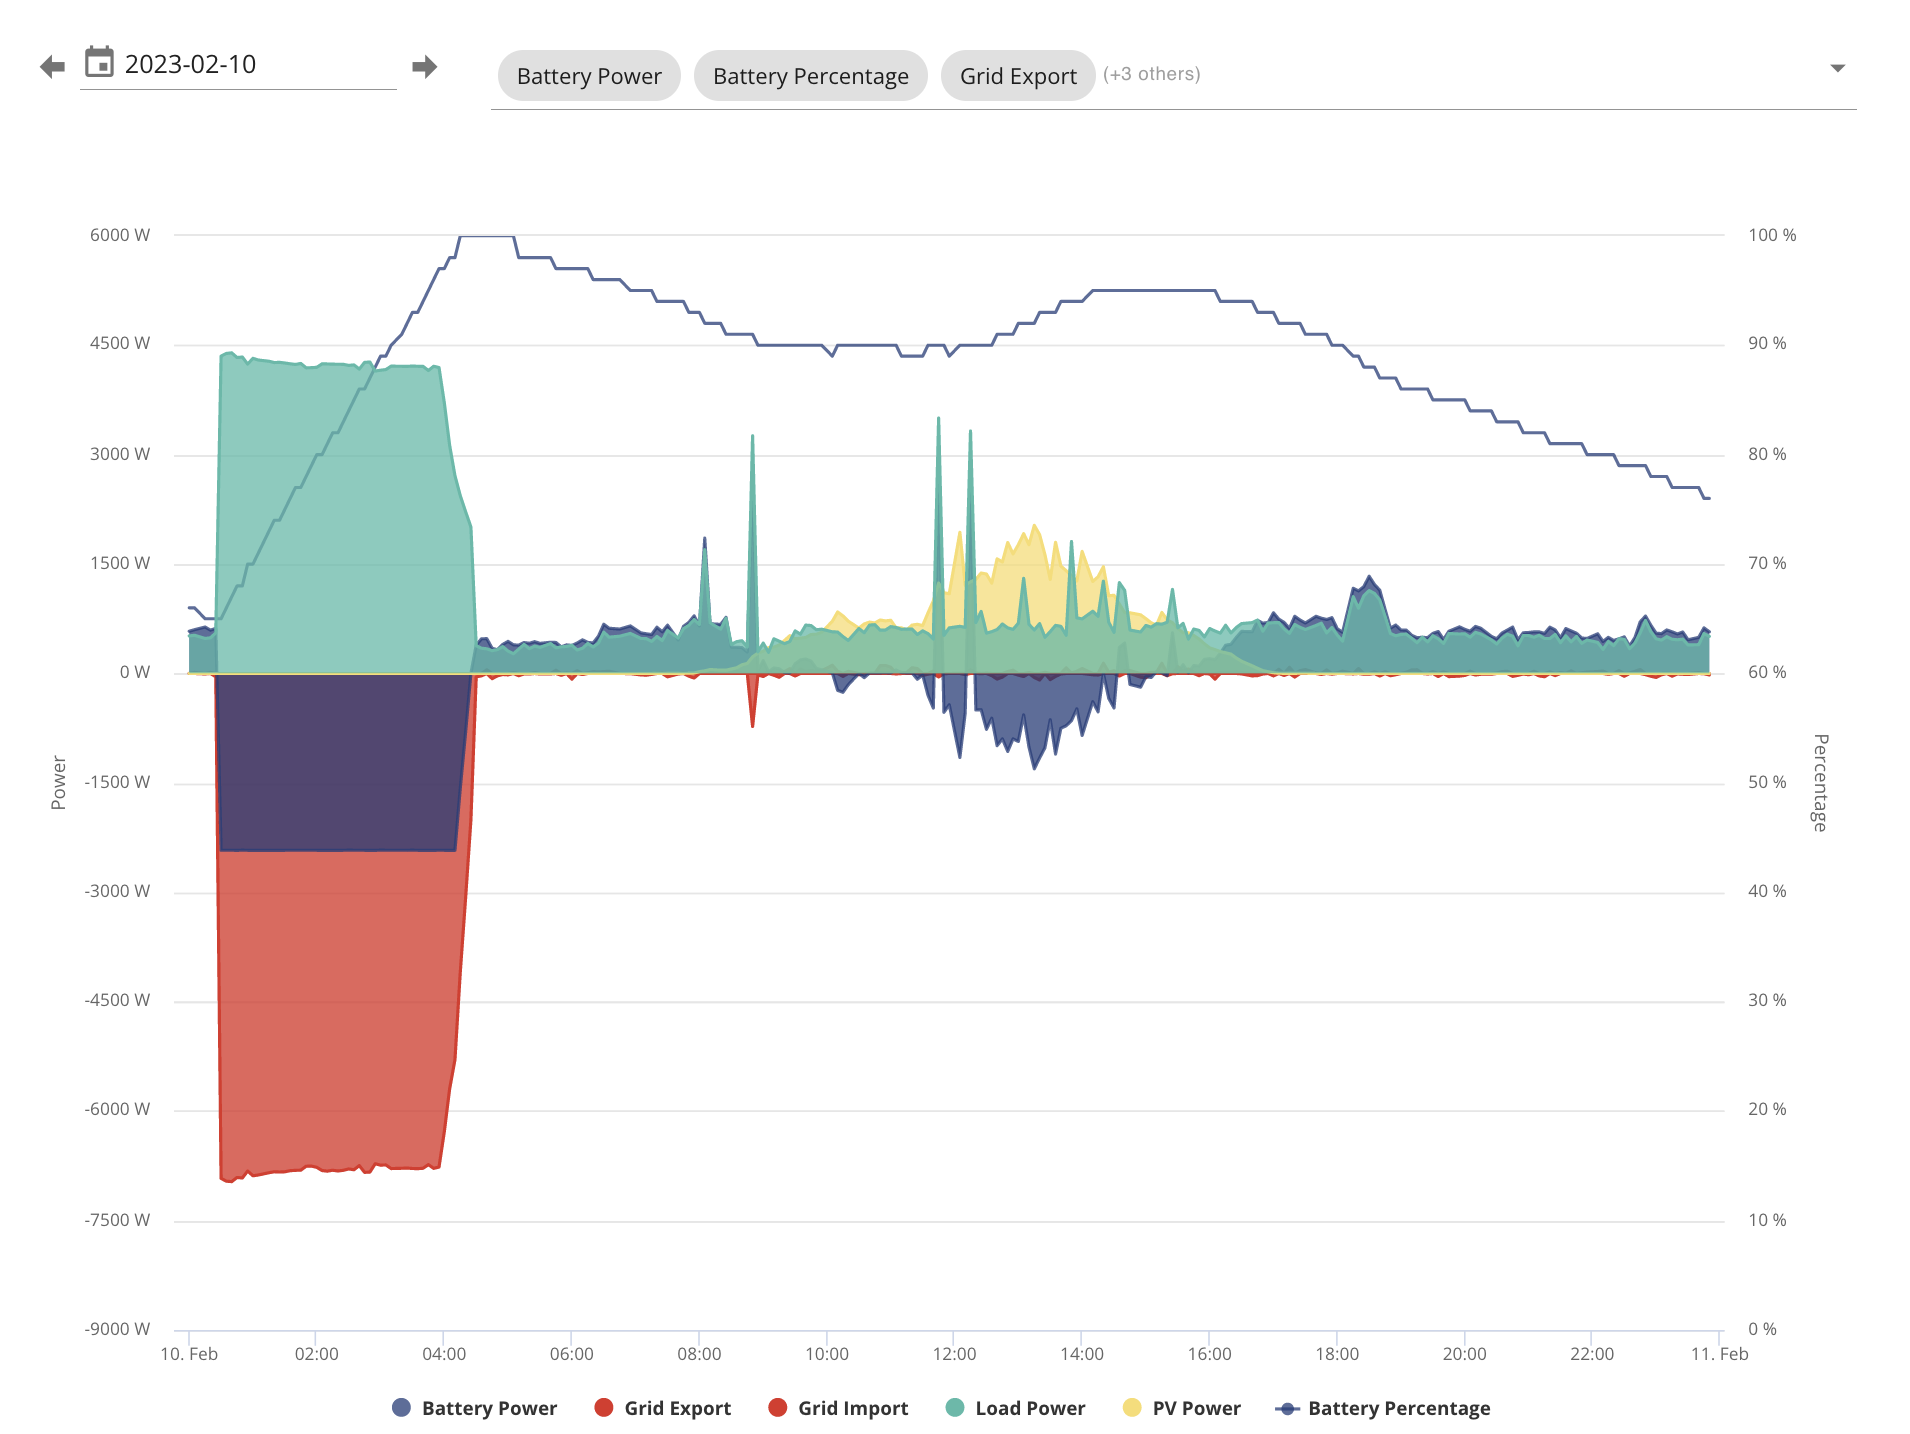This screenshot has height=1434, width=1910.
Task: Click the 10. Feb axis label
Action: (189, 1354)
